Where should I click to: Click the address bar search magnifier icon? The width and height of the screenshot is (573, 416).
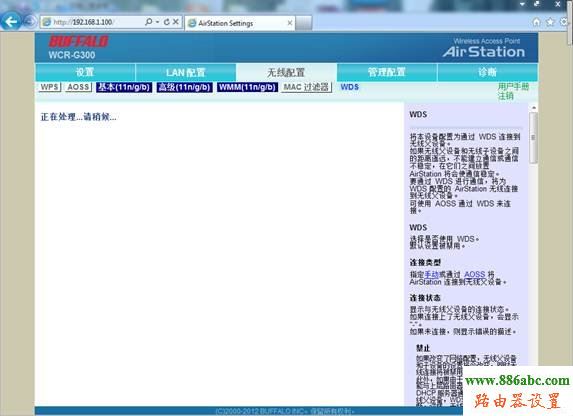pyautogui.click(x=149, y=22)
